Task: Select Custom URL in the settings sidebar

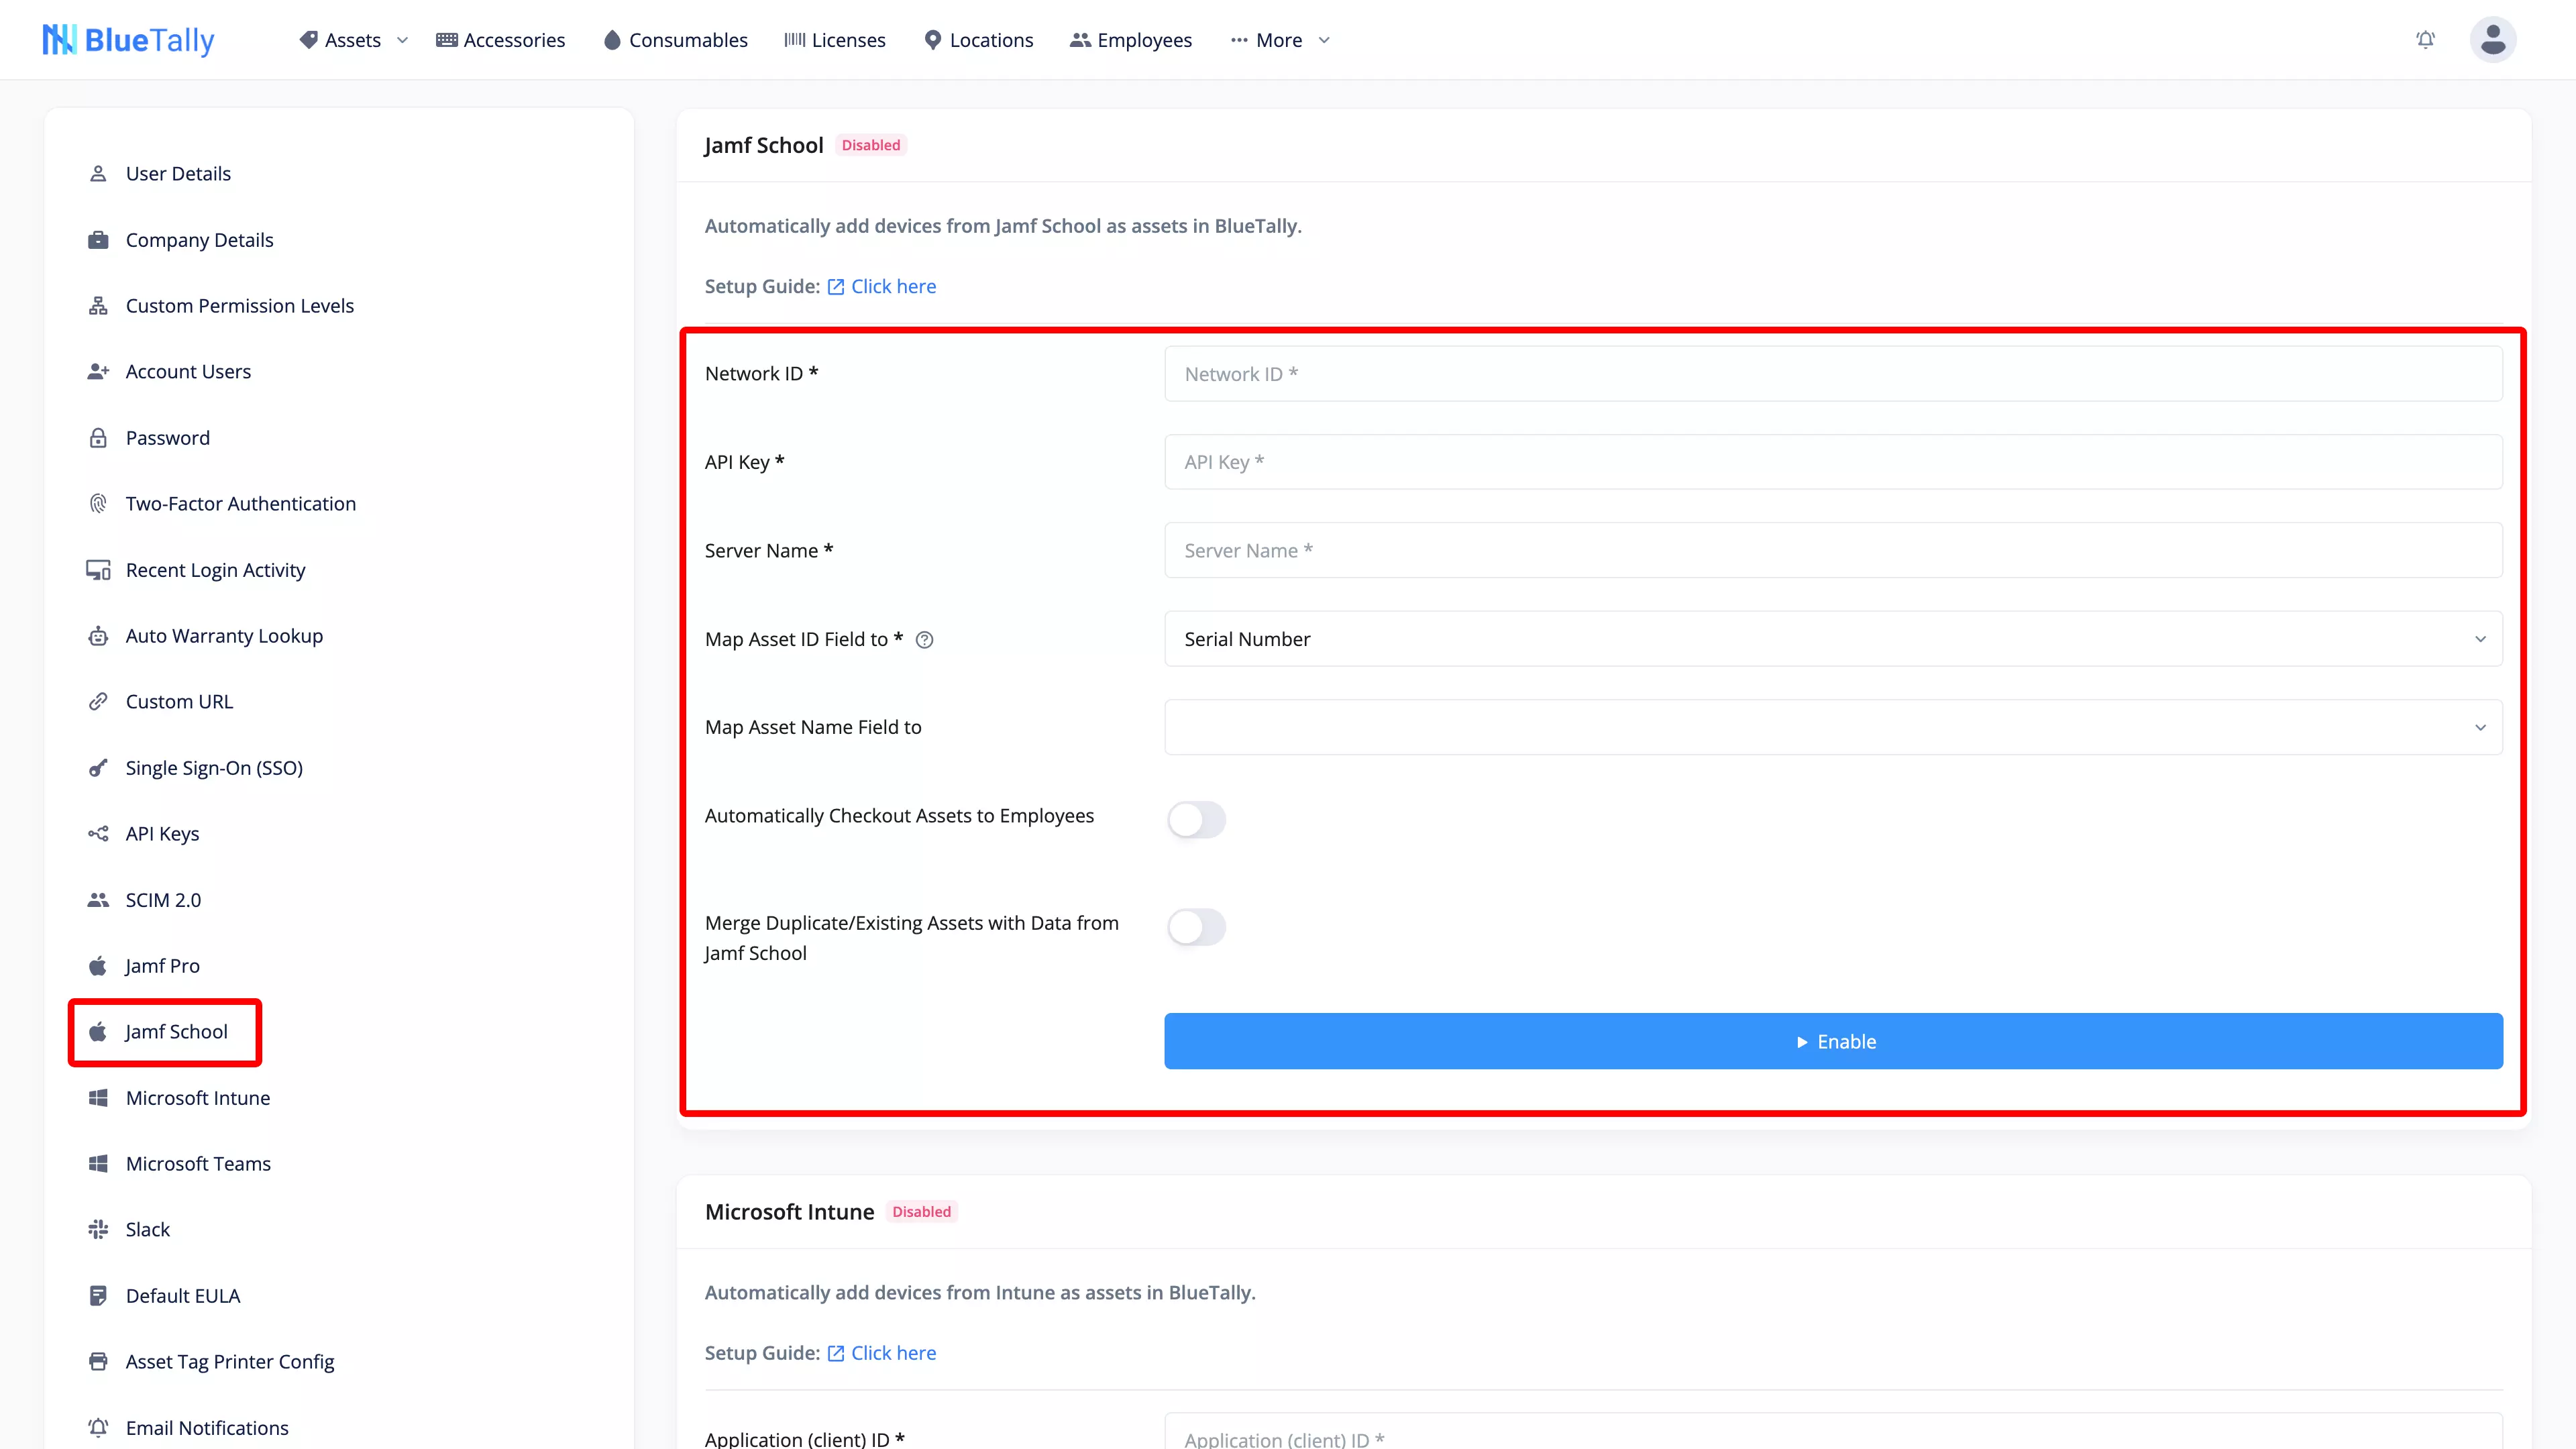Action: point(179,702)
